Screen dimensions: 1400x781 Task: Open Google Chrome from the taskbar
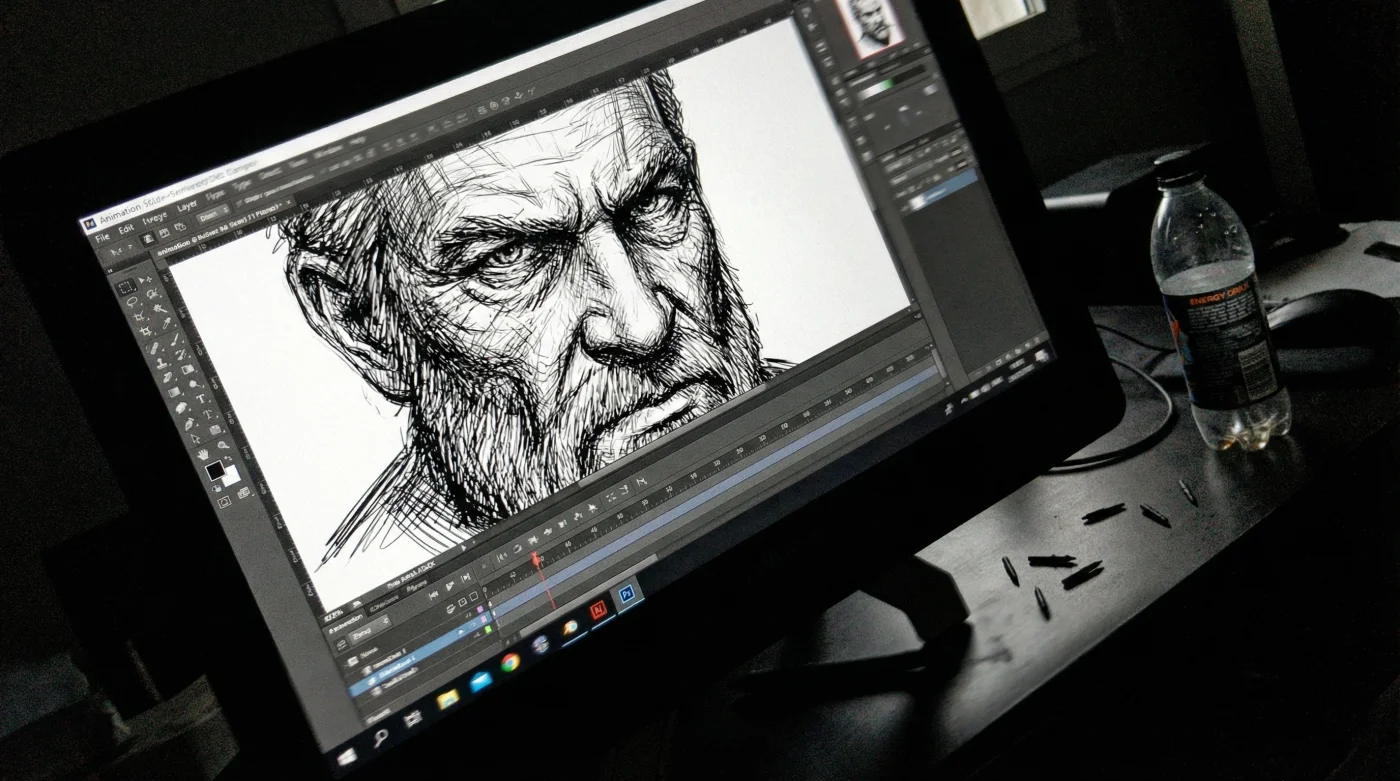click(510, 661)
